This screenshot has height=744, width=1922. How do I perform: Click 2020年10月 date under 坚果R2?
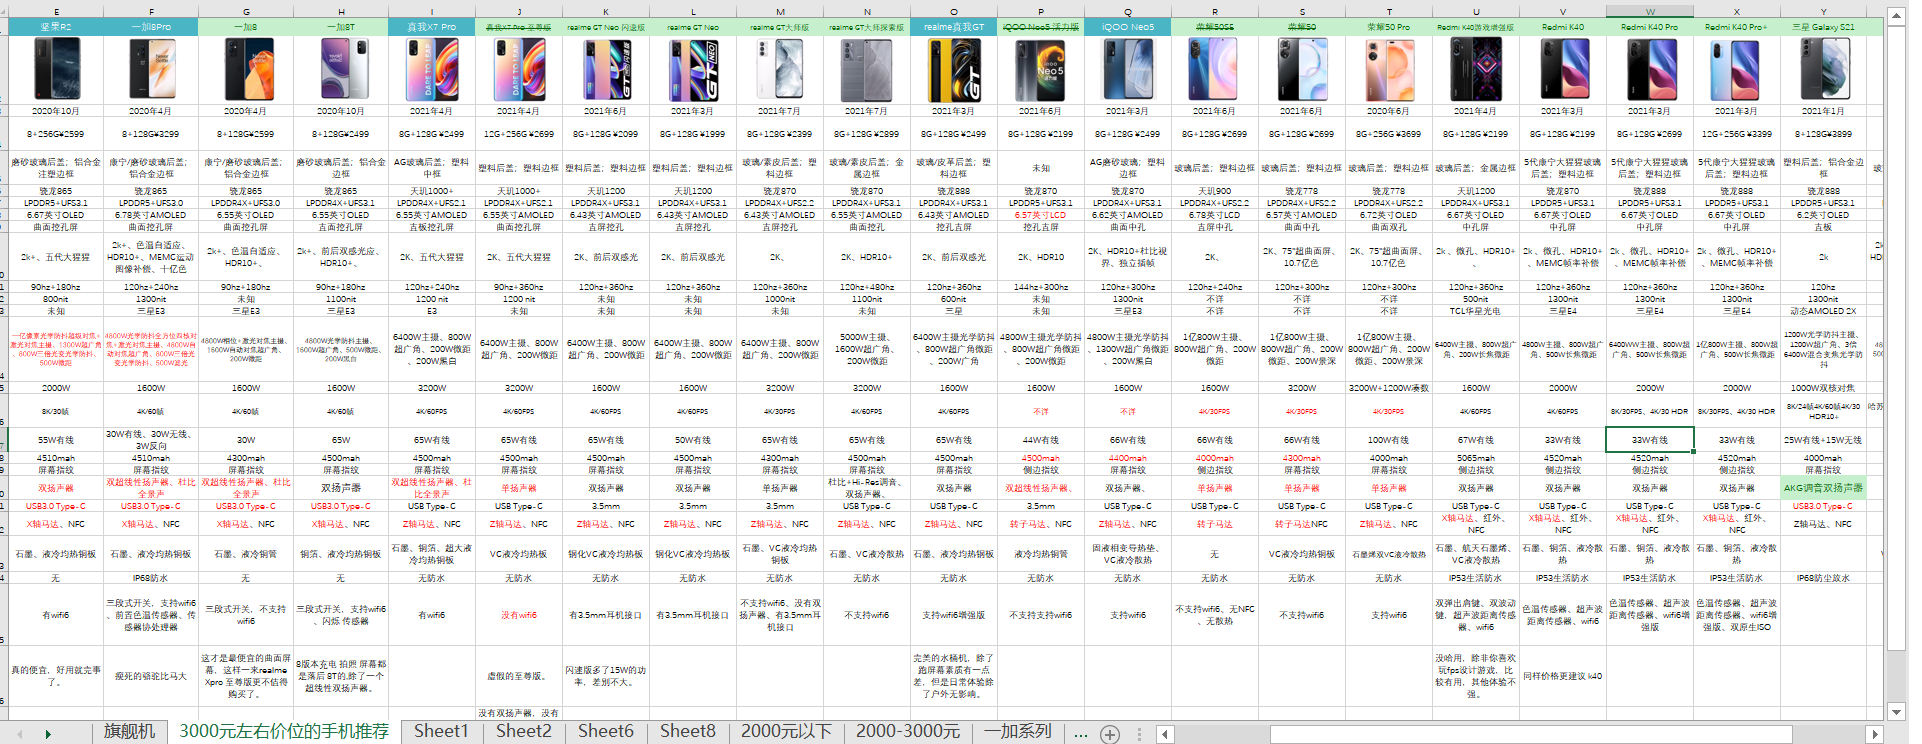56,111
